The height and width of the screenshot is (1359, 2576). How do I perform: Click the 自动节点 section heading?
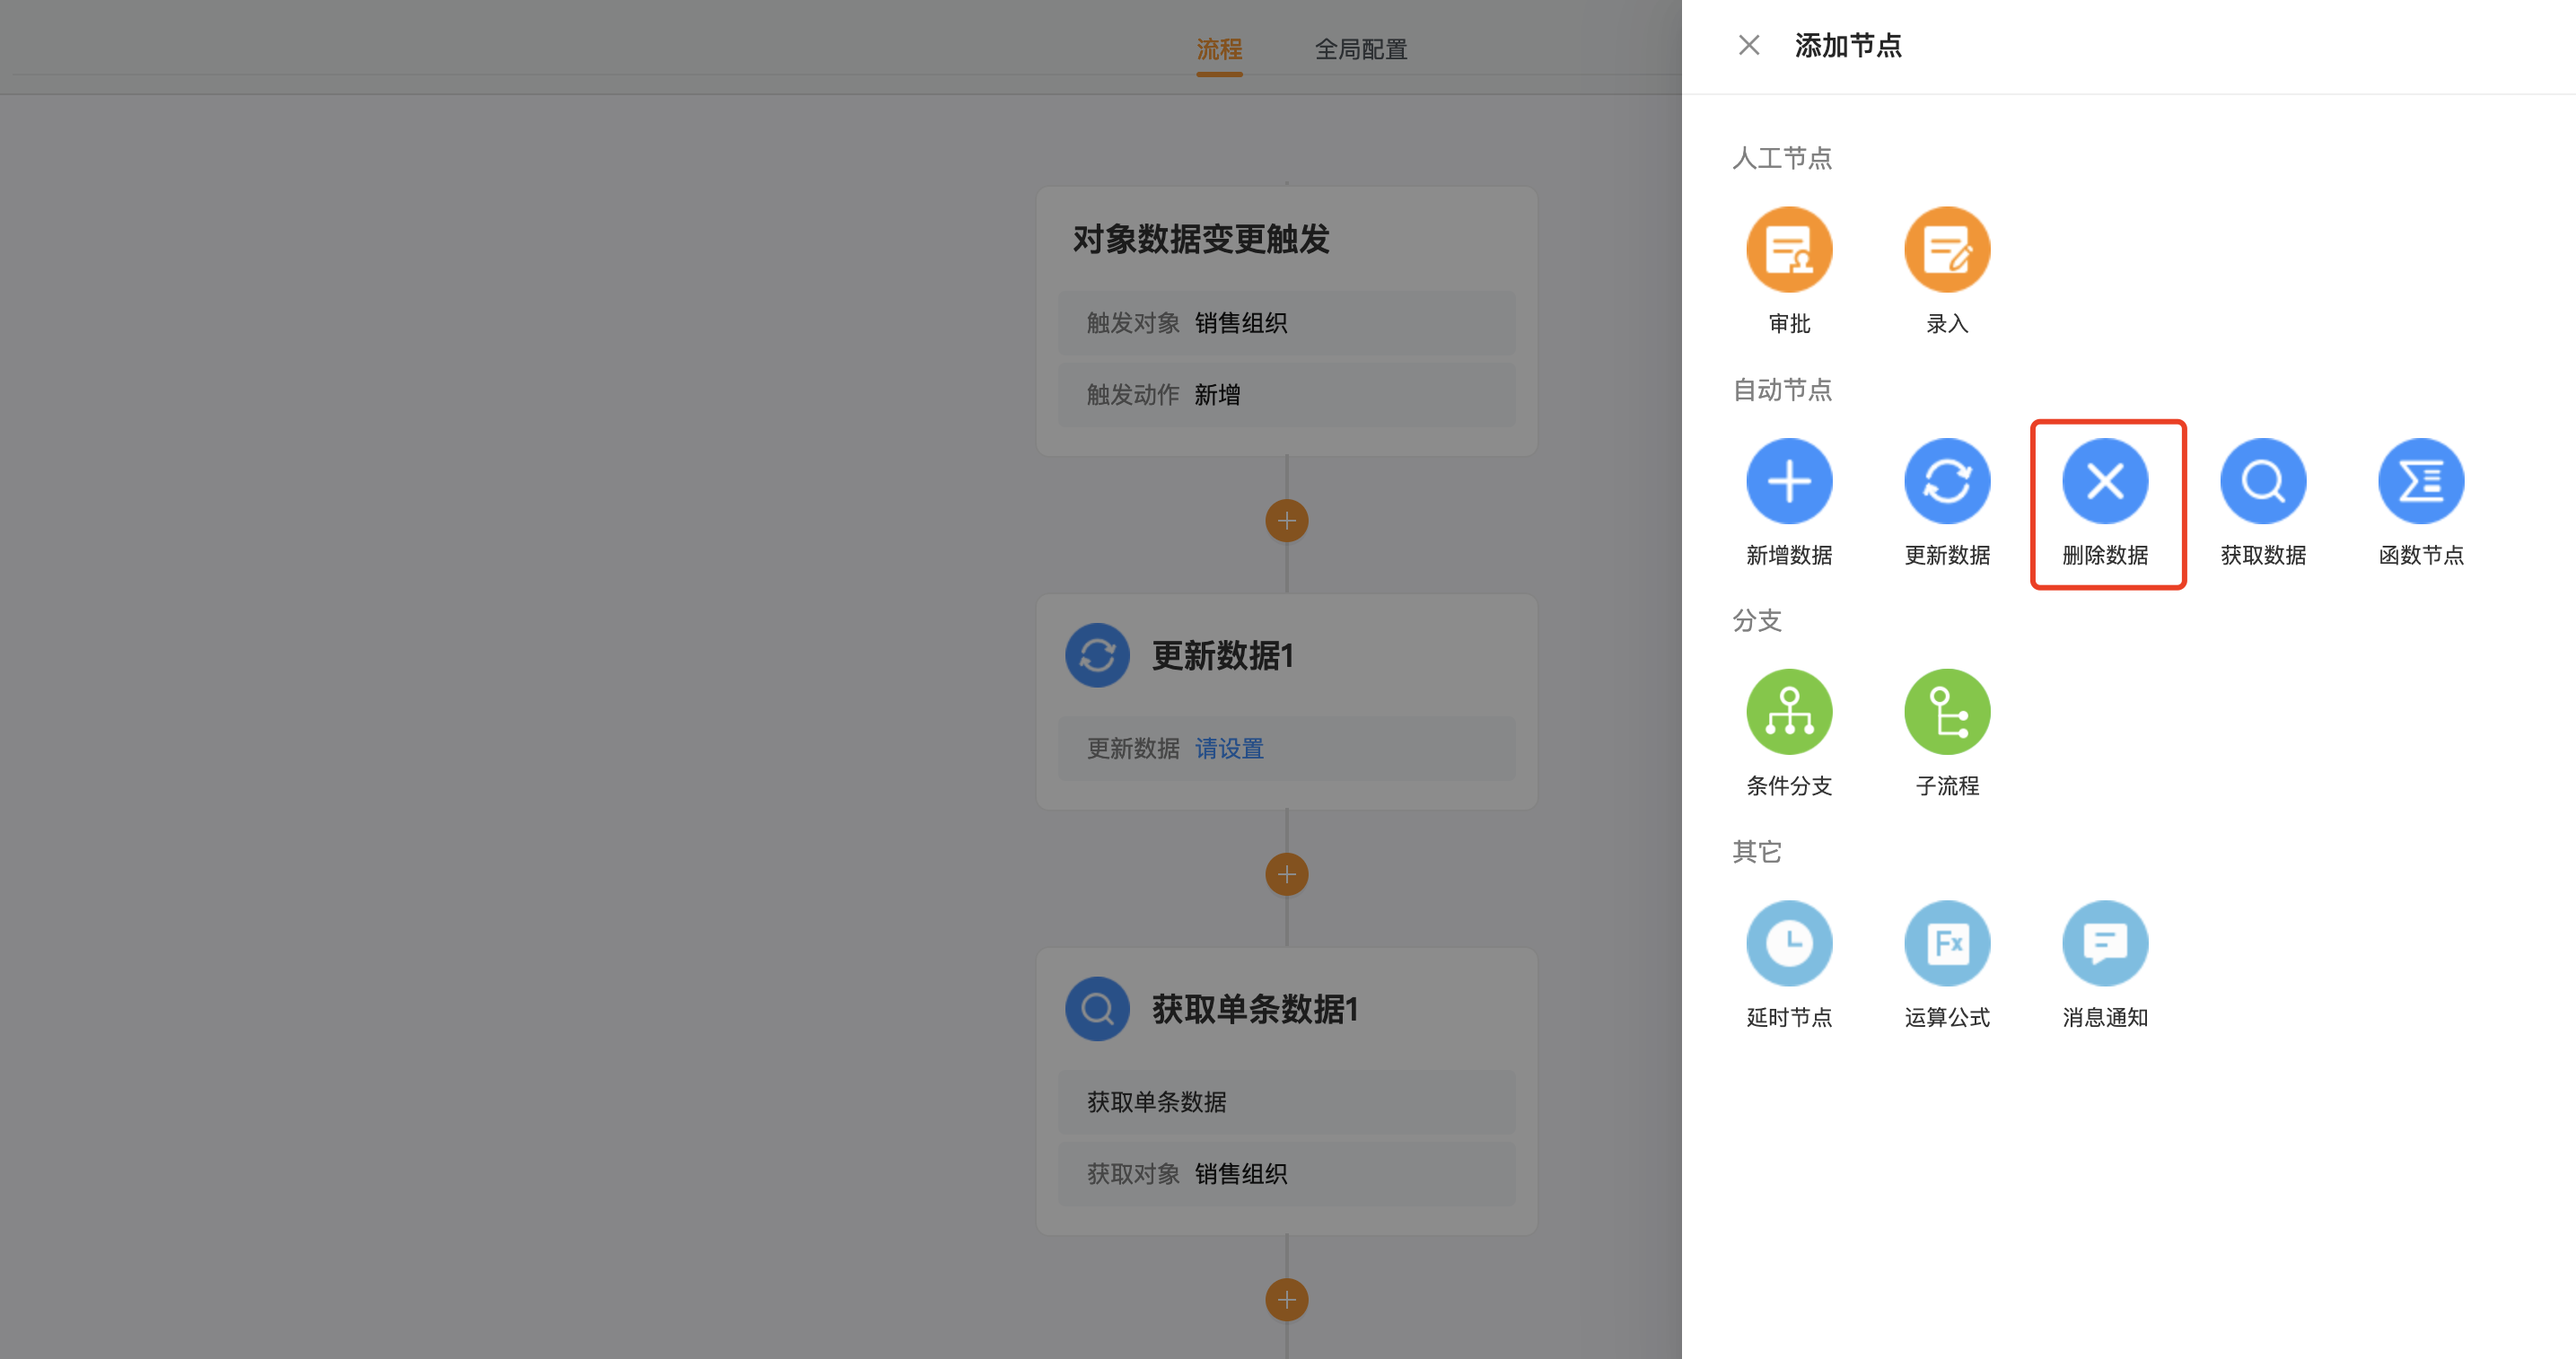[1782, 390]
